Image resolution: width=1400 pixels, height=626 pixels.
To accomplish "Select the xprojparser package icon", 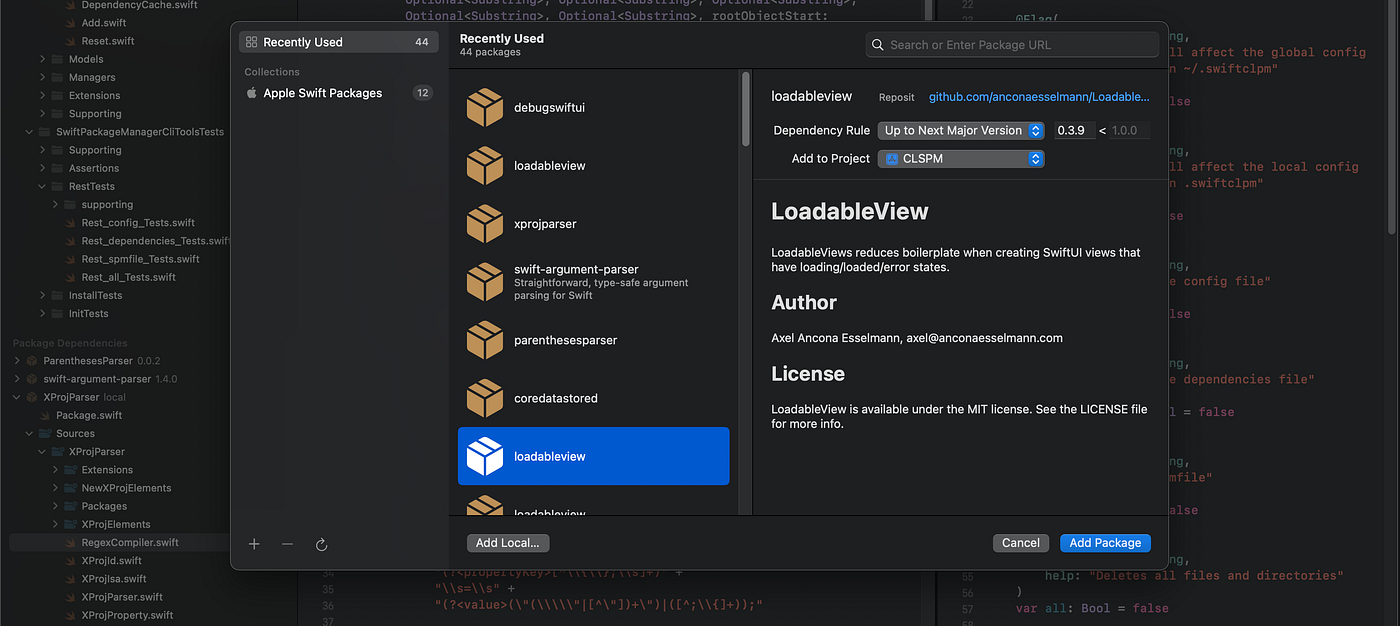I will coord(485,224).
